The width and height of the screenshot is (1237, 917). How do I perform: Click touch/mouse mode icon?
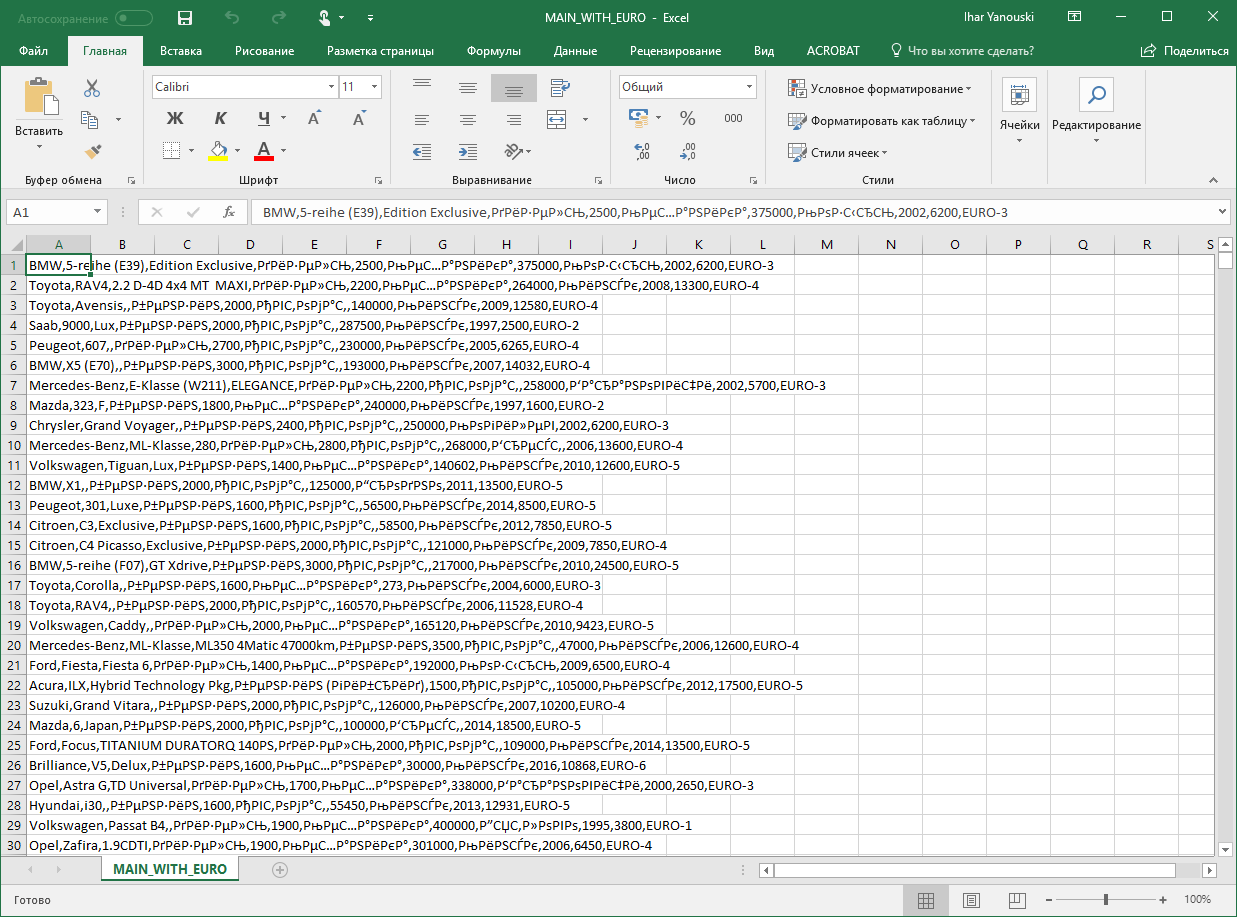tap(325, 18)
